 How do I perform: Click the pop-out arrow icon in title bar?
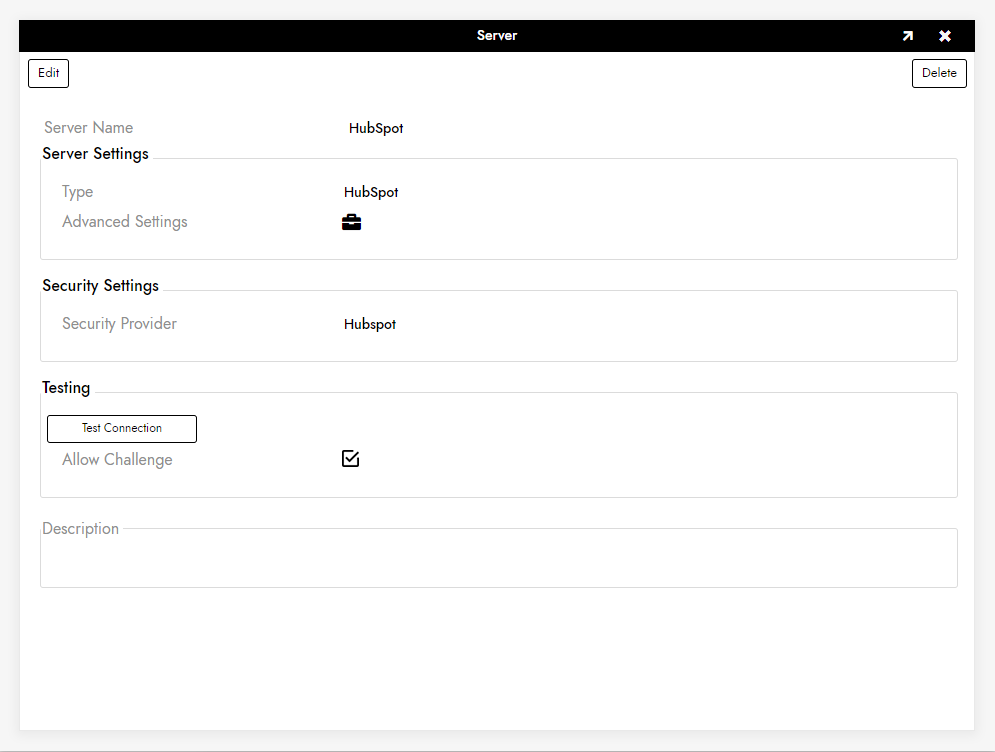[907, 36]
